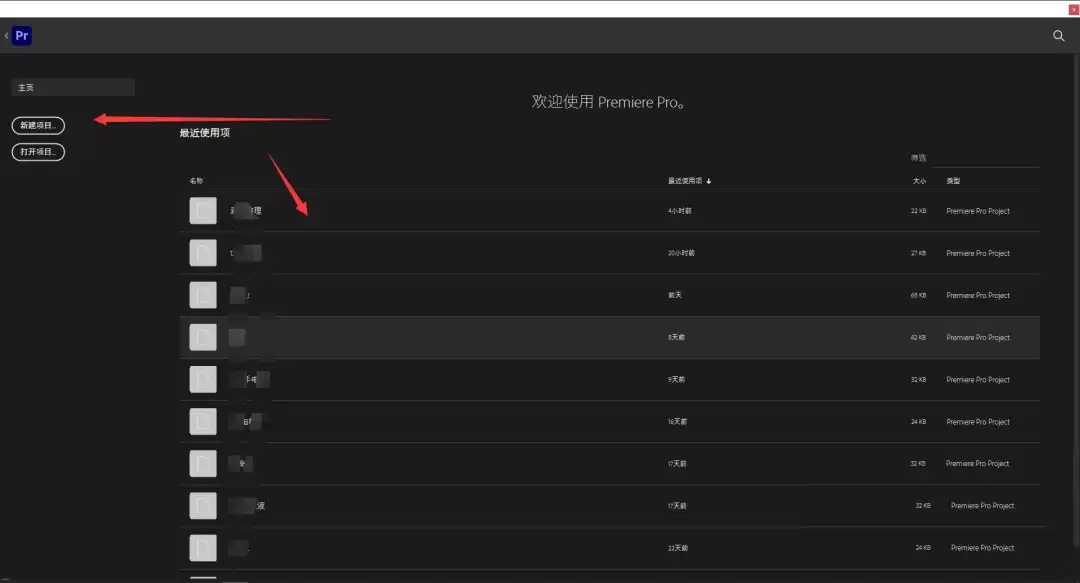Click file icon of project used 前天
The image size is (1080, 583).
(x=203, y=295)
